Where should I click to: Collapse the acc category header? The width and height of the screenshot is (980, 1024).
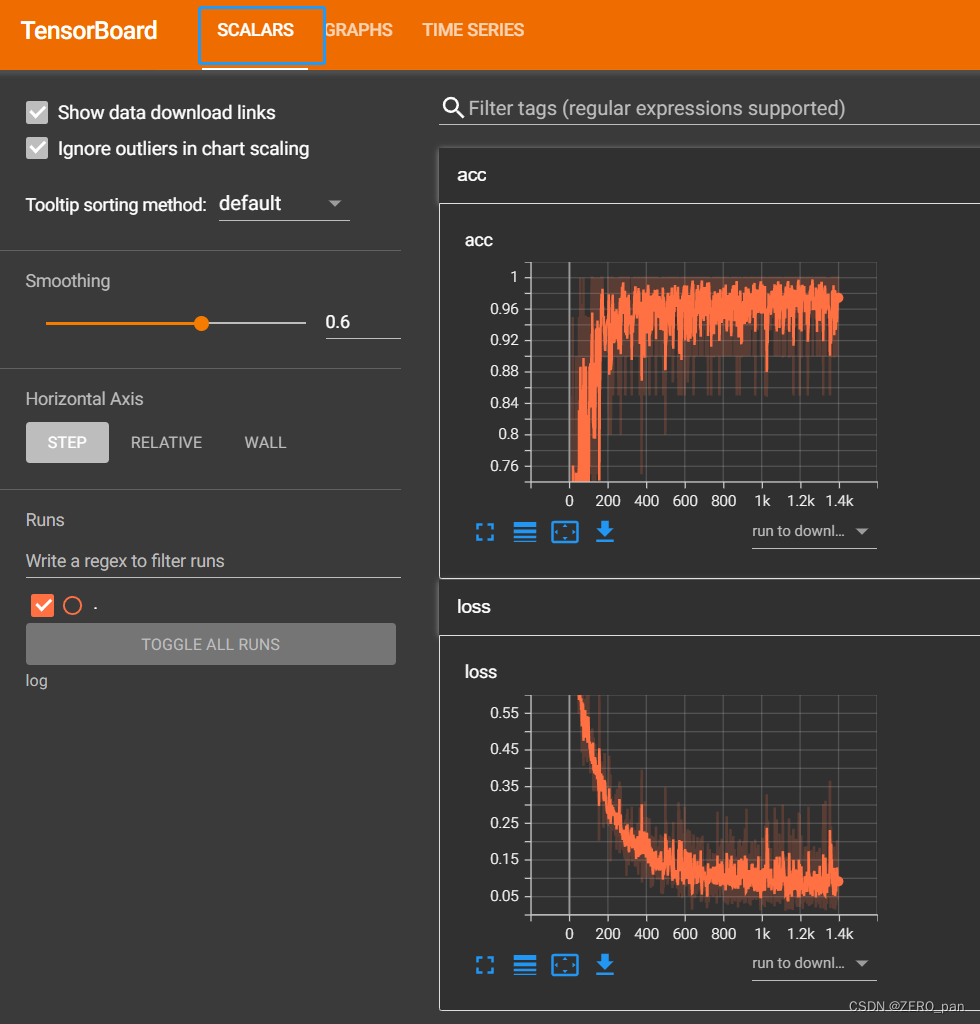coord(709,175)
